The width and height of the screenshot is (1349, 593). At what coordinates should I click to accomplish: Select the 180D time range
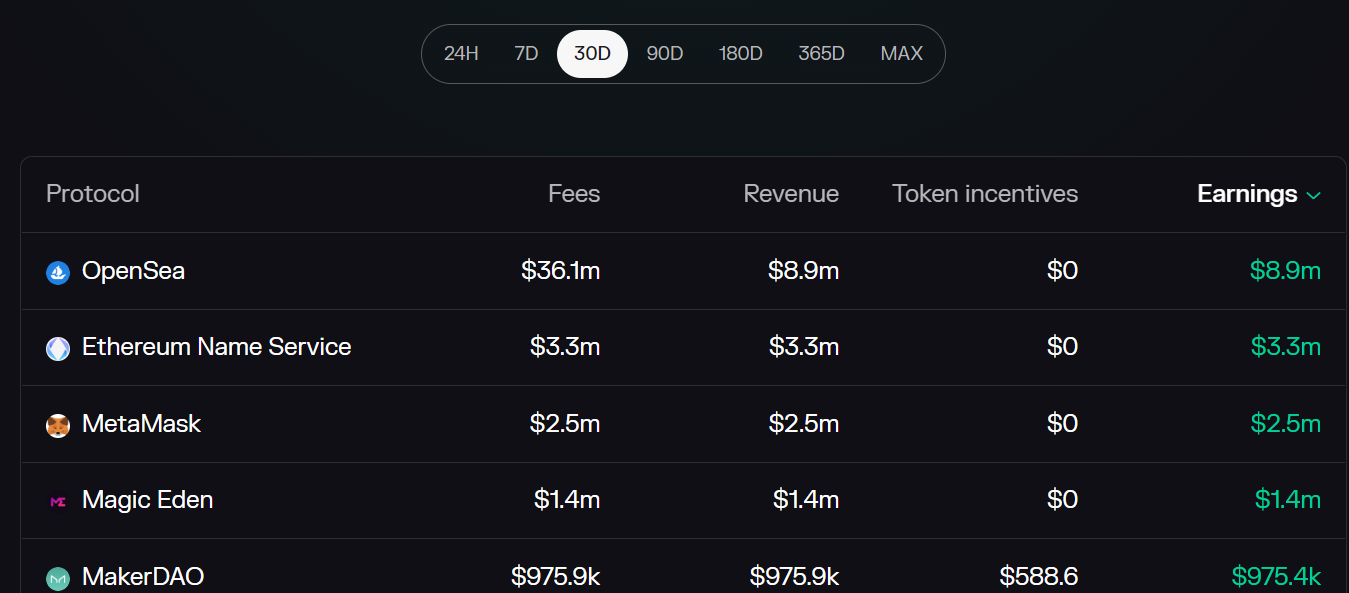(740, 54)
